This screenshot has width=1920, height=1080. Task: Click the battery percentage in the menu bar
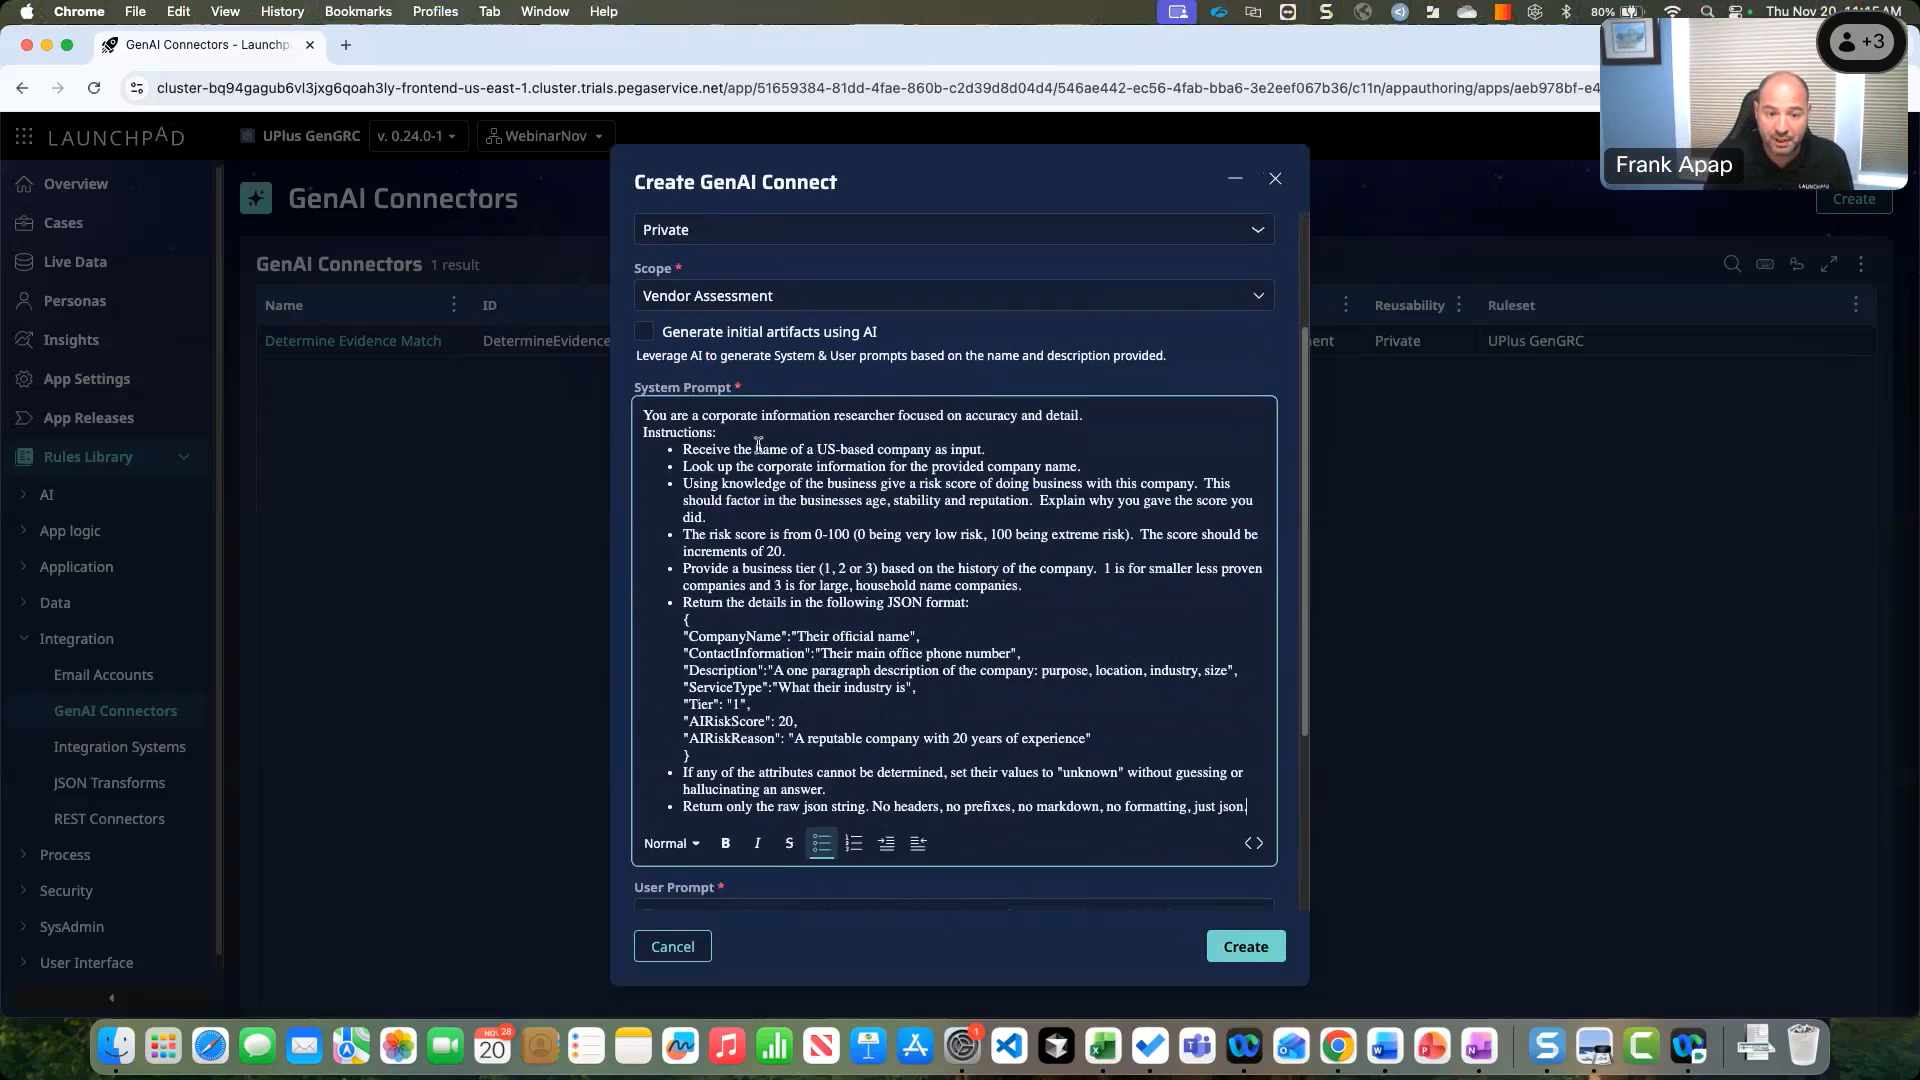(1605, 11)
